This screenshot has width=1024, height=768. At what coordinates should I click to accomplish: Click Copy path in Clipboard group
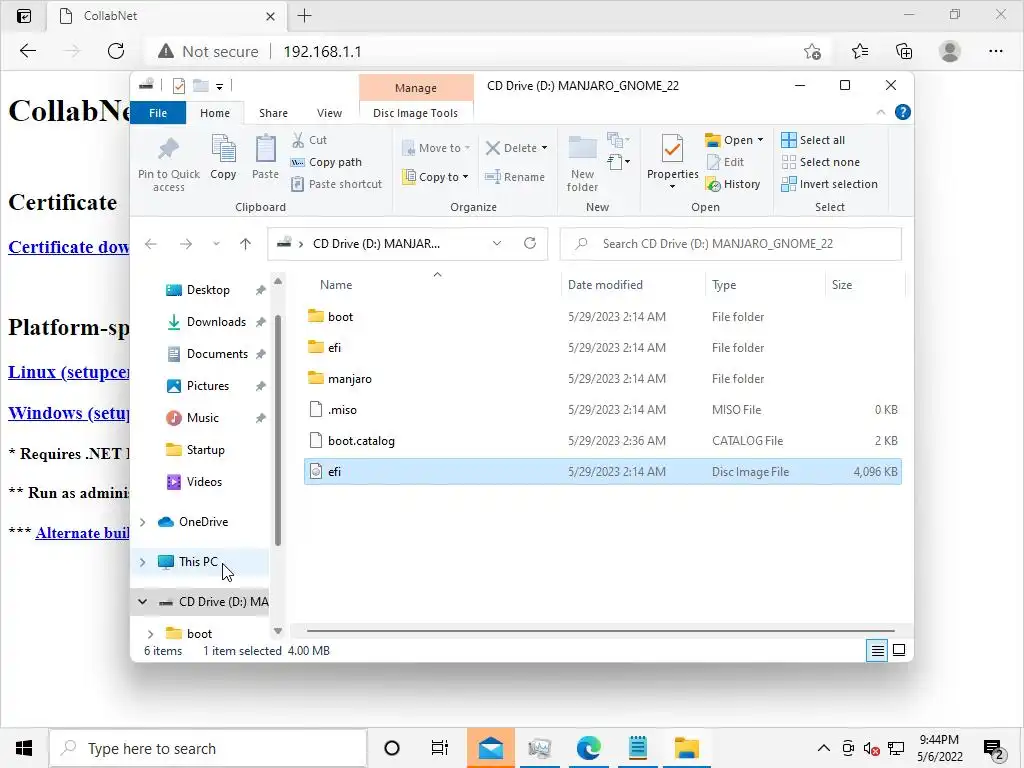327,162
